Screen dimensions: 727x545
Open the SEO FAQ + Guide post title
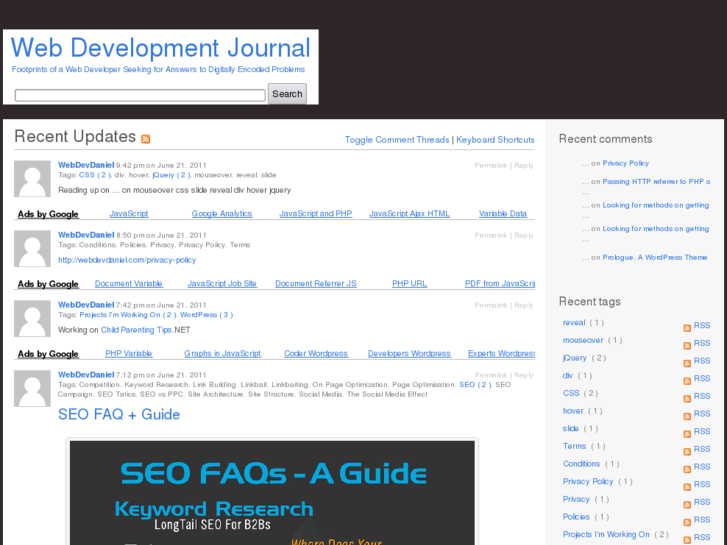(119, 414)
